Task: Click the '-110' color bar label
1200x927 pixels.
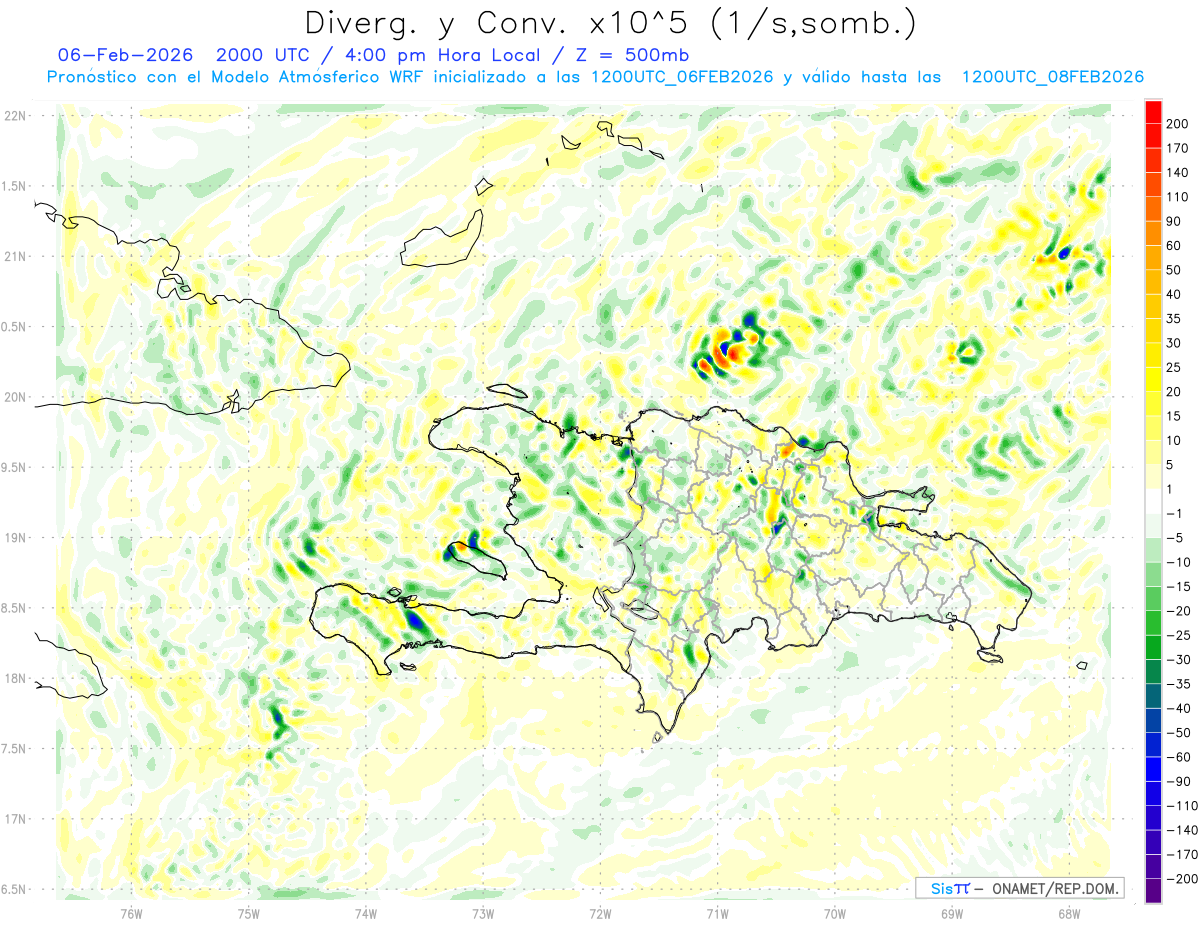Action: 1180,806
